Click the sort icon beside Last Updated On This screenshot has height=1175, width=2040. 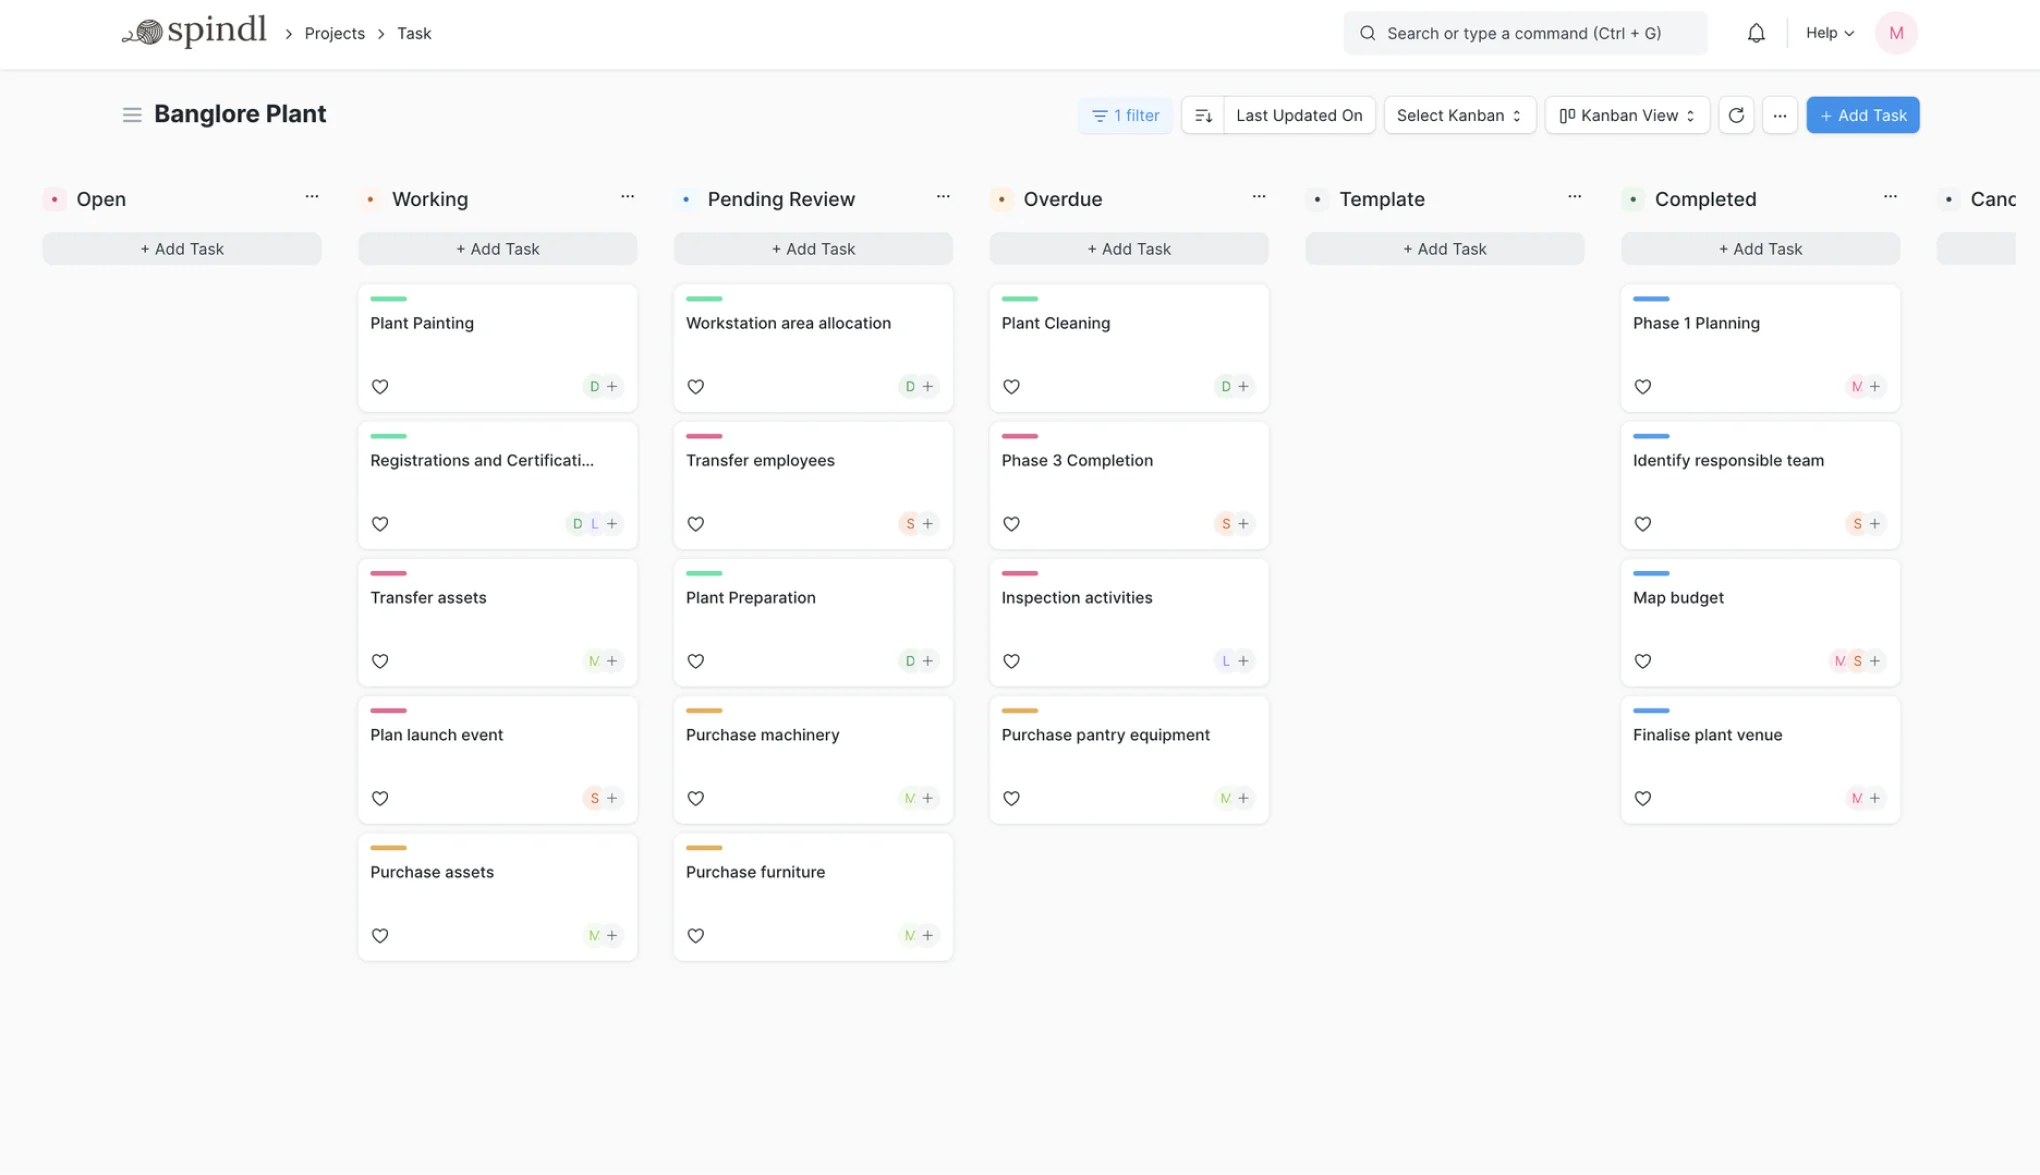[x=1203, y=115]
